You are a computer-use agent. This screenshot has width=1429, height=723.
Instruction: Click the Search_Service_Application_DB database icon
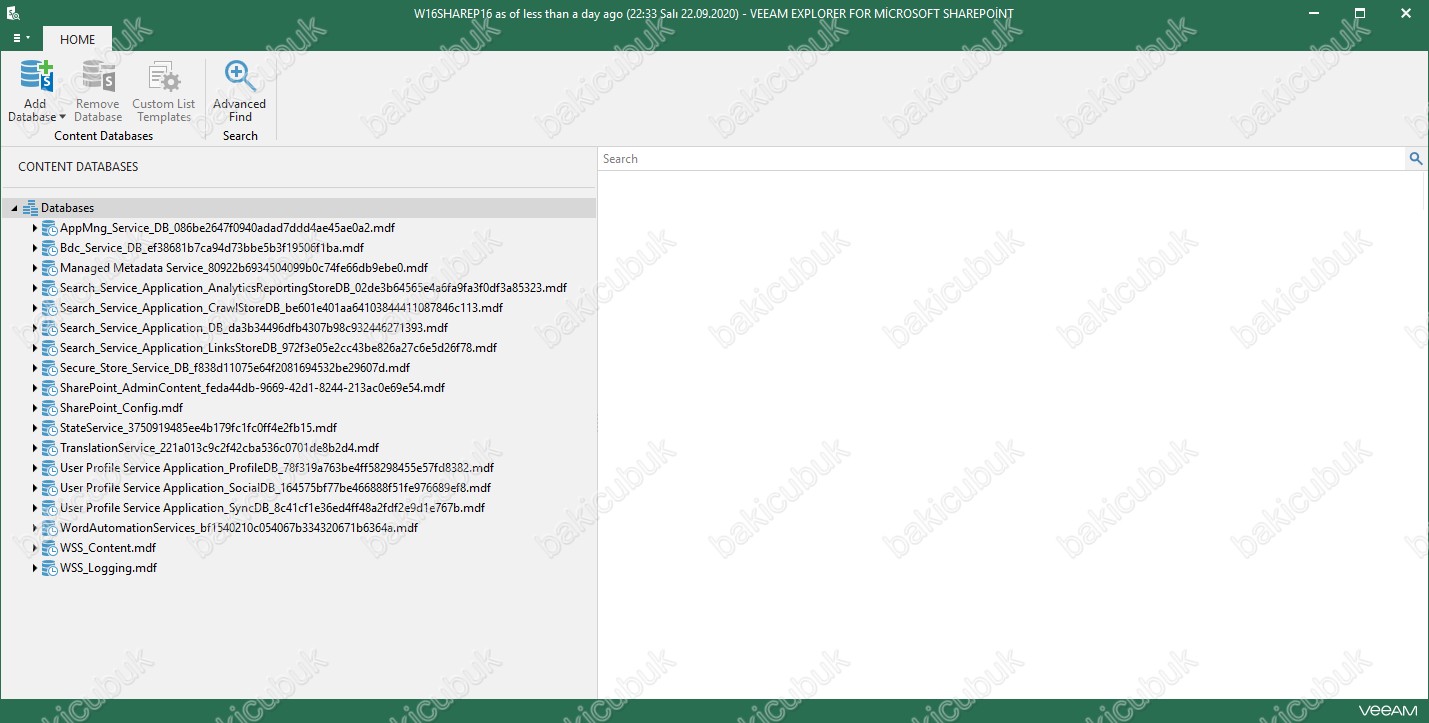tap(49, 328)
